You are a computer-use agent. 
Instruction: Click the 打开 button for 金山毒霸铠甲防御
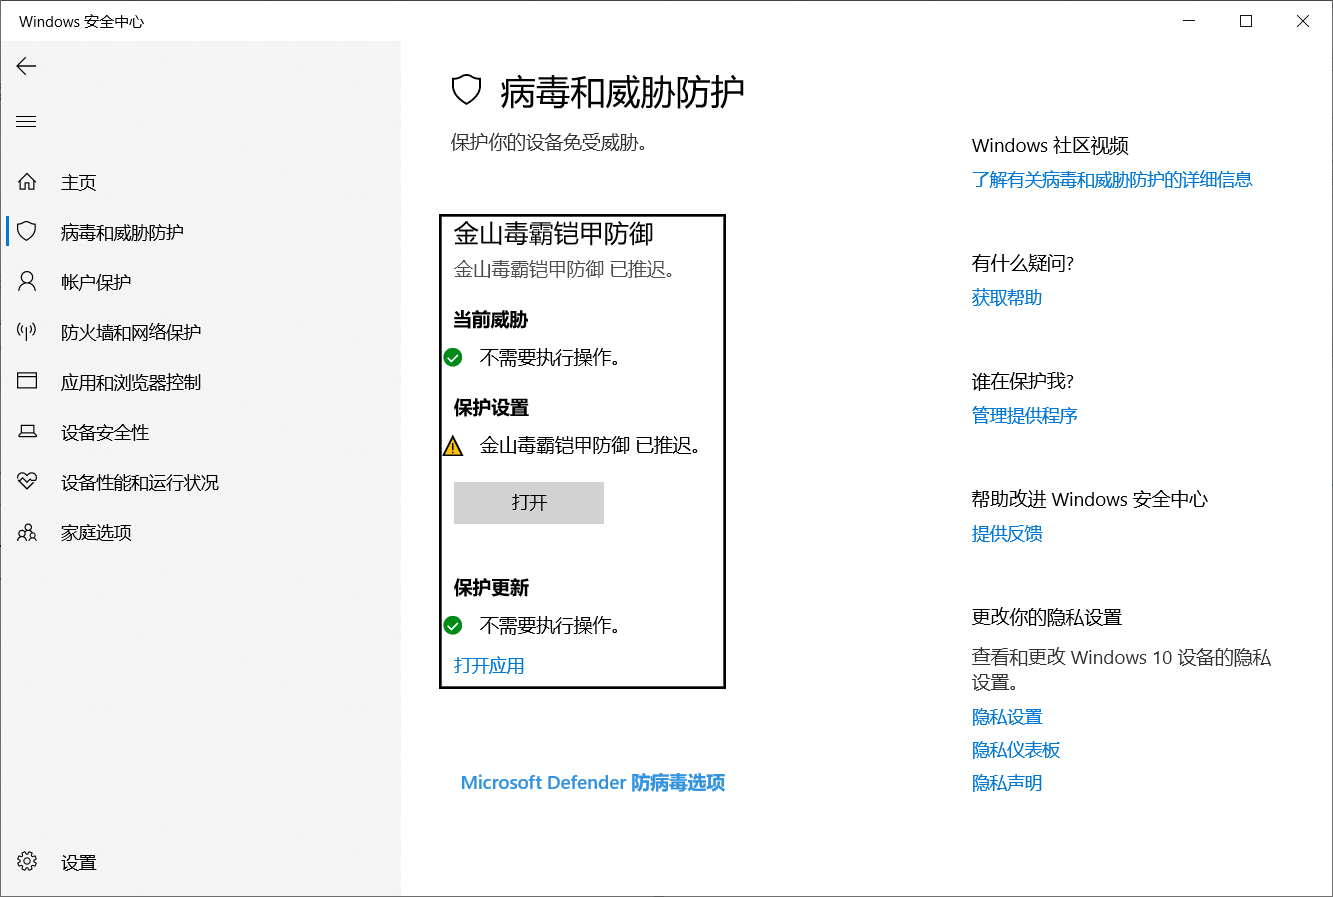pyautogui.click(x=528, y=502)
